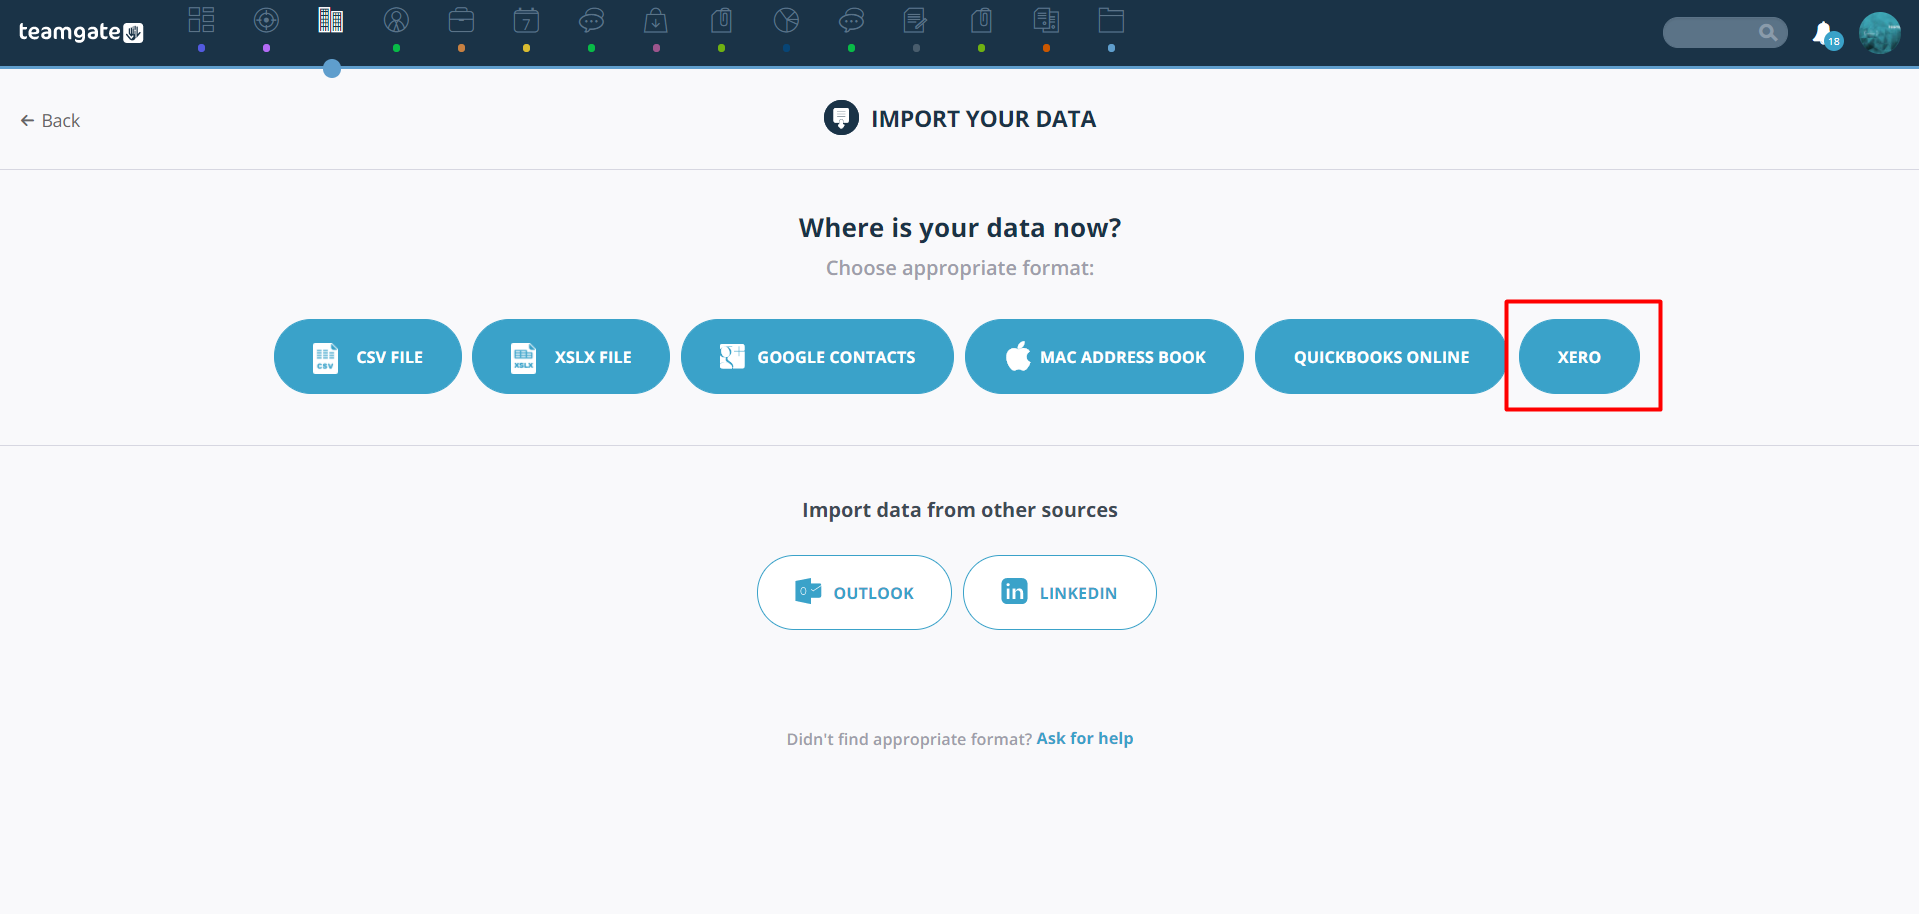This screenshot has width=1919, height=914.
Task: Import from MAC ADDRESS BOOK
Action: pyautogui.click(x=1104, y=356)
